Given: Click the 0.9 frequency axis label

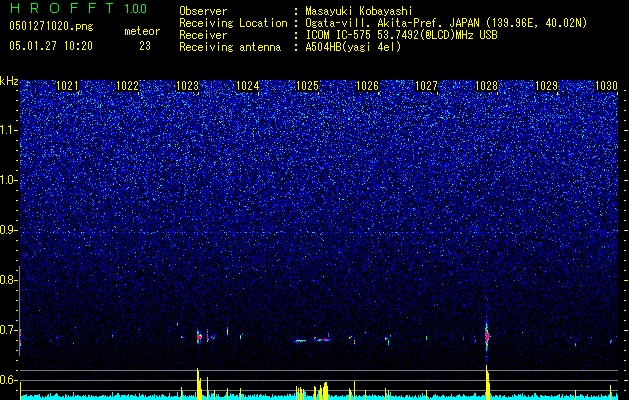Looking at the screenshot, I should tap(9, 230).
